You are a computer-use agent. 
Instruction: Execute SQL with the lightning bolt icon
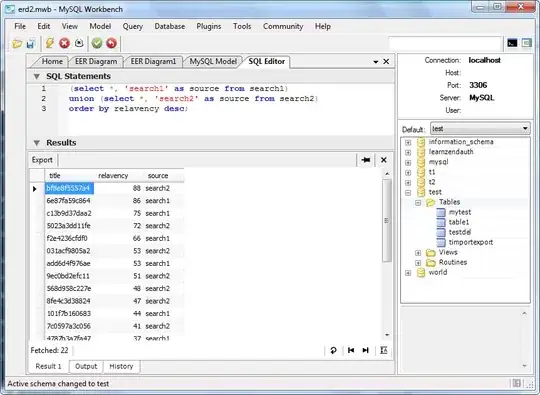coord(50,43)
